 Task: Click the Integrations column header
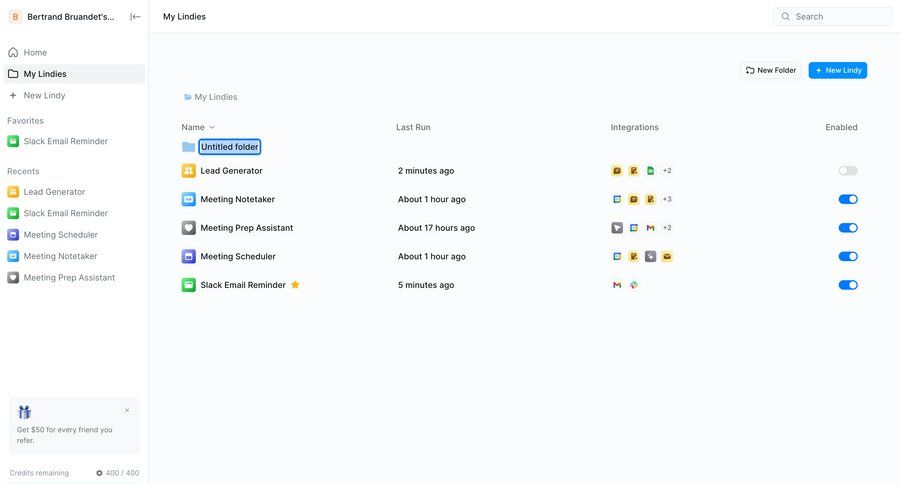pyautogui.click(x=634, y=127)
